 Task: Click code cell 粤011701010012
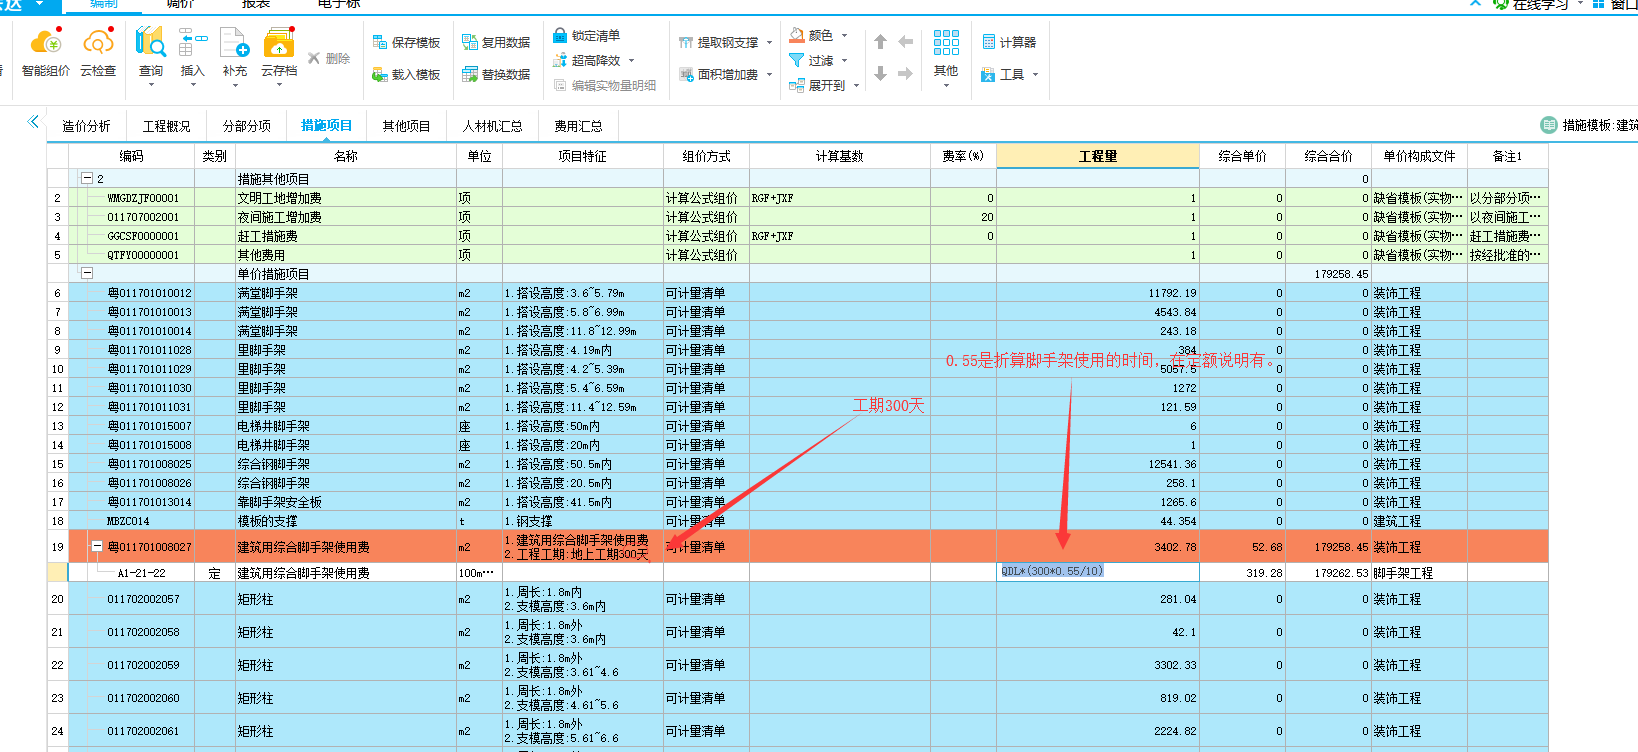coord(131,293)
